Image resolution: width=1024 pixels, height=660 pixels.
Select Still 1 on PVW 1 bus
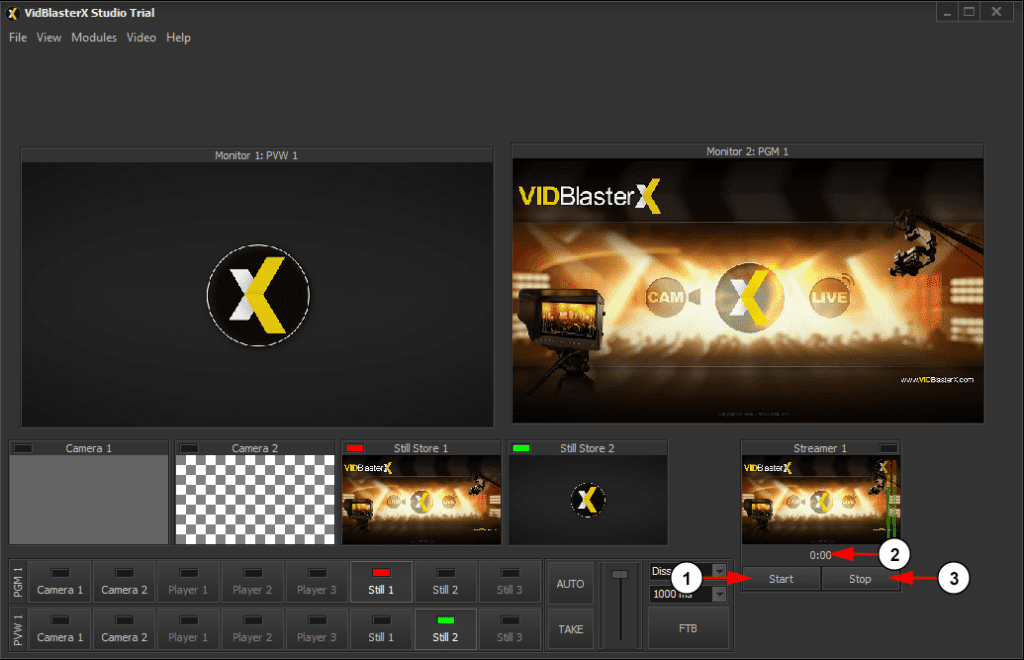click(x=381, y=629)
